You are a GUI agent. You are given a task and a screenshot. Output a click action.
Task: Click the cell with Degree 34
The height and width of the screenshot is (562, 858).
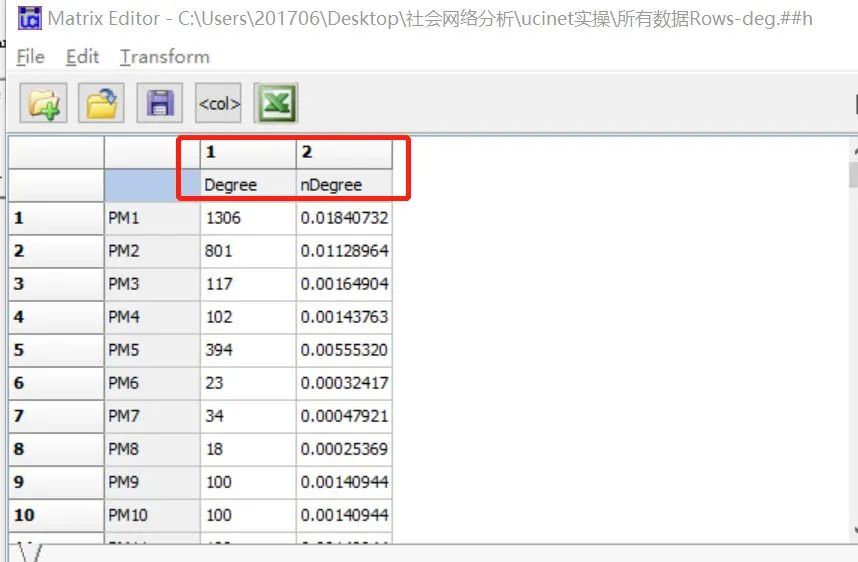click(x=248, y=416)
